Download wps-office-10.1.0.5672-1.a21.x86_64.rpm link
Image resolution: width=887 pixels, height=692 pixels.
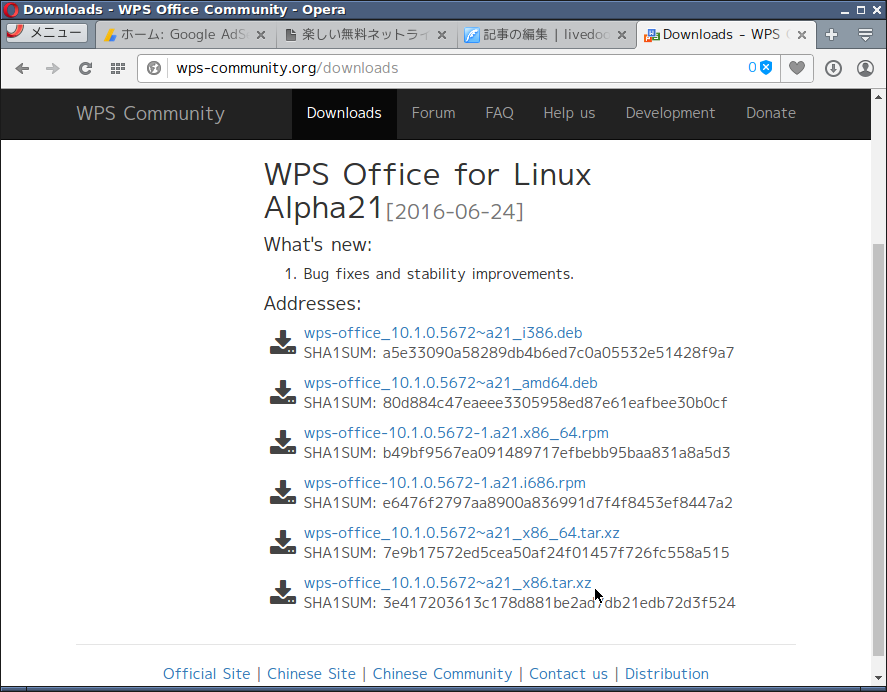(456, 433)
